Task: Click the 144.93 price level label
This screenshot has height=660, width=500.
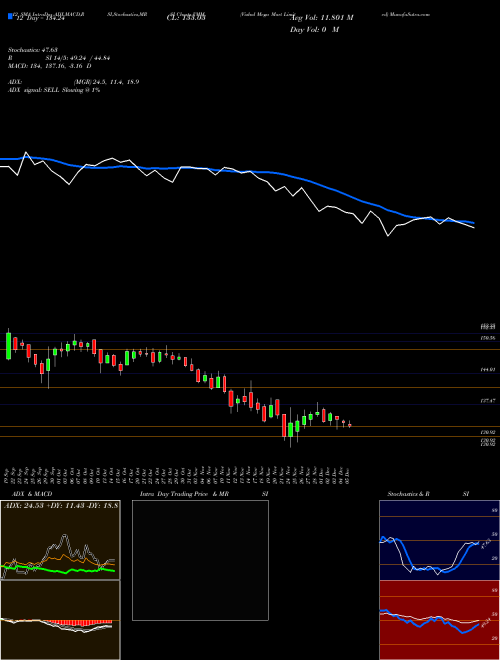Action: point(487,370)
